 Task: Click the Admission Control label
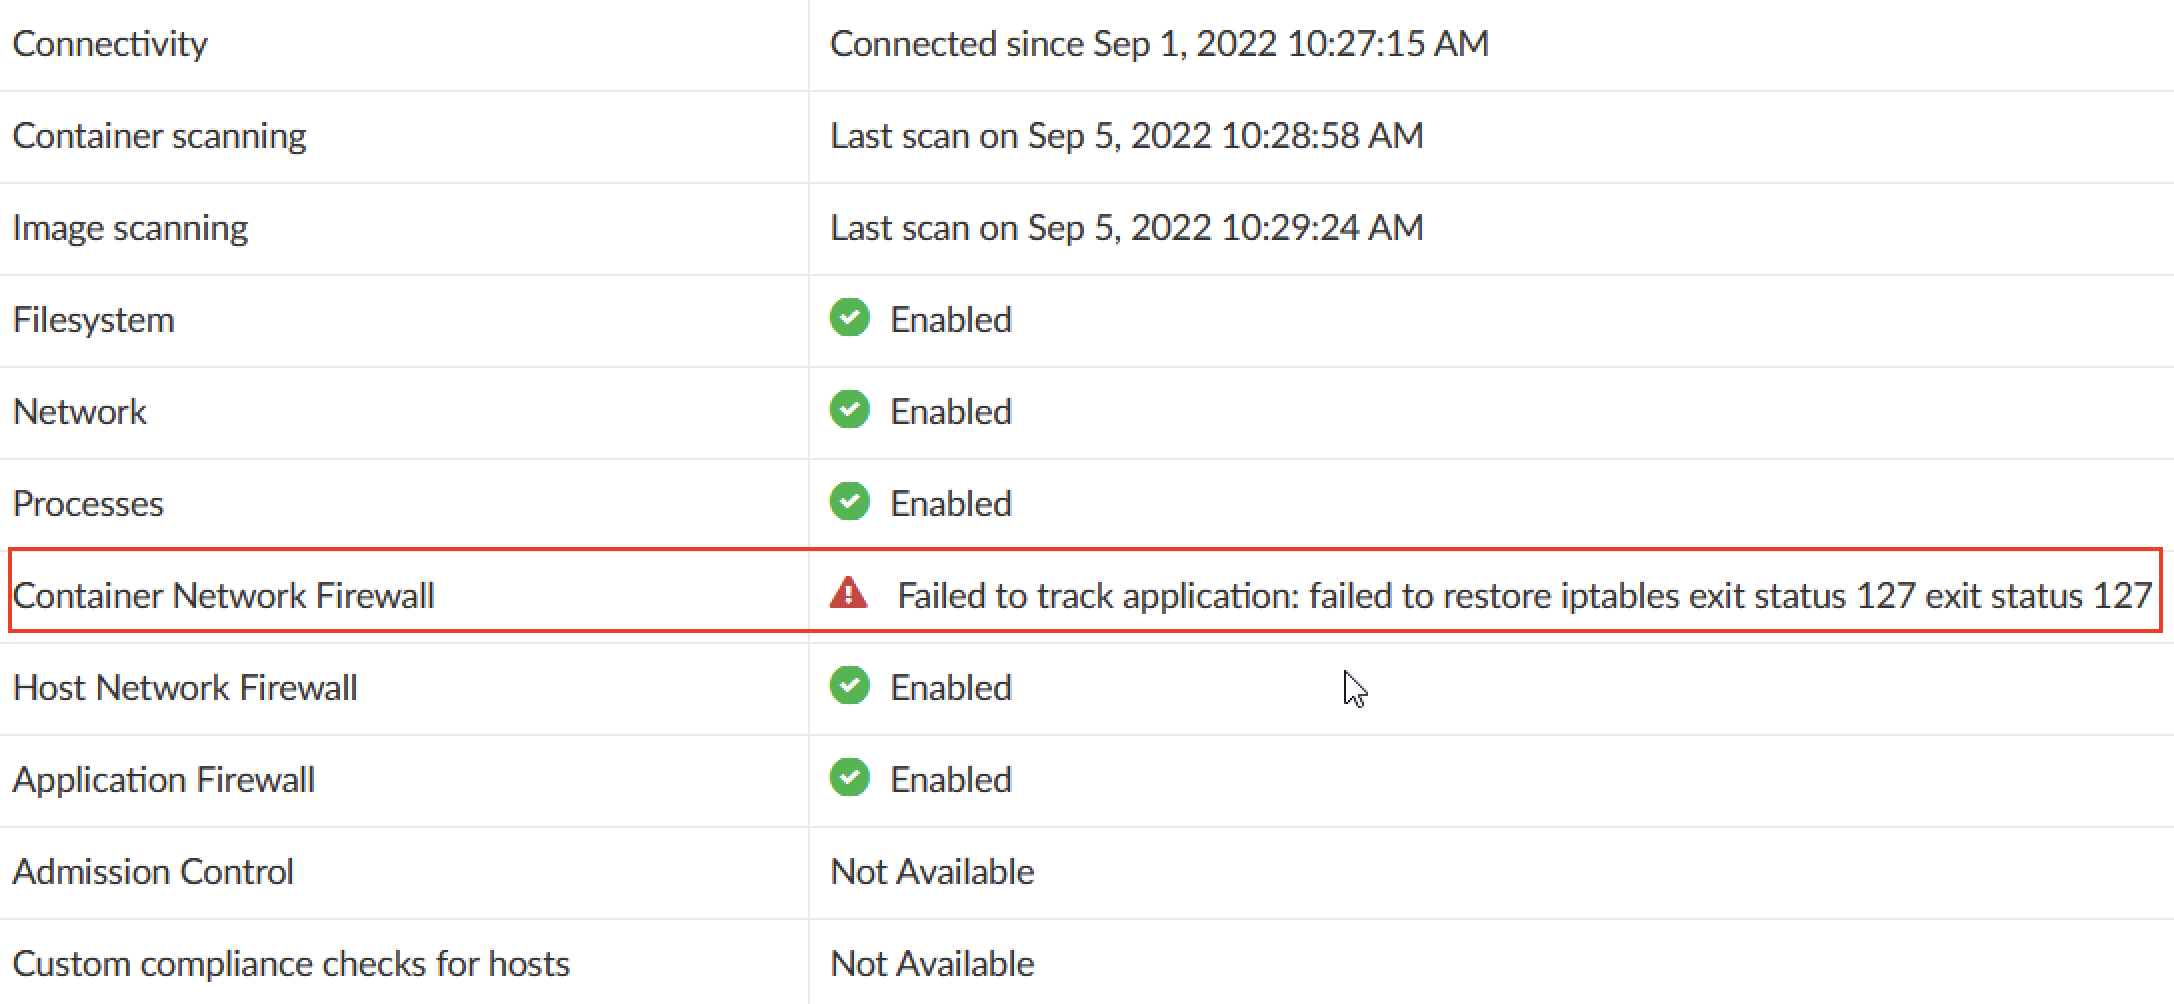coord(153,872)
